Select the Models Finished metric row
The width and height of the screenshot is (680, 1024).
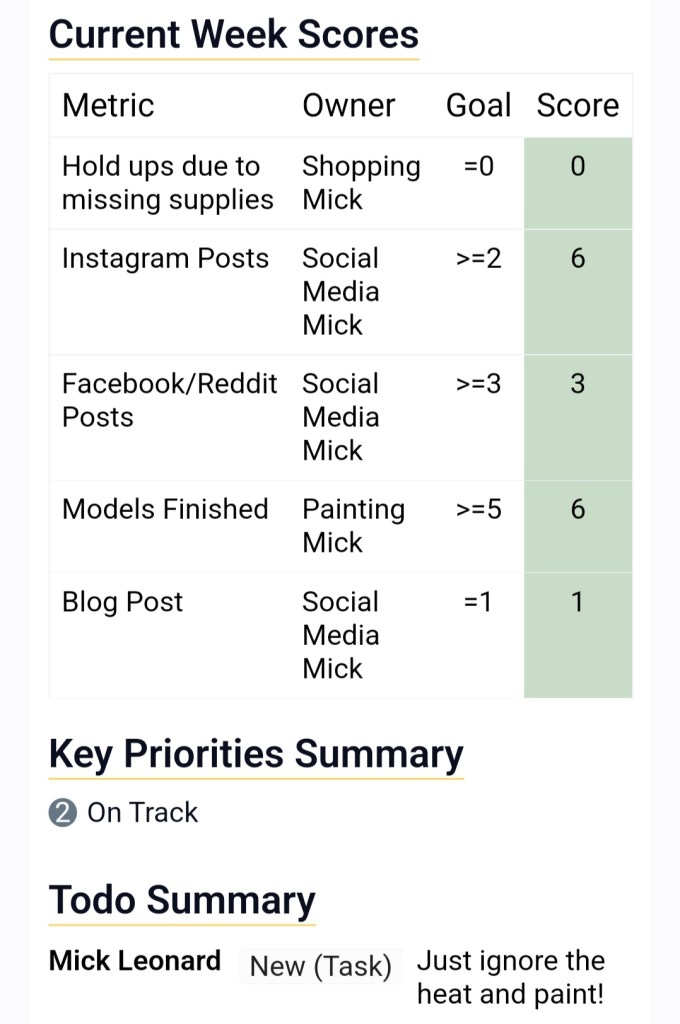[165, 509]
